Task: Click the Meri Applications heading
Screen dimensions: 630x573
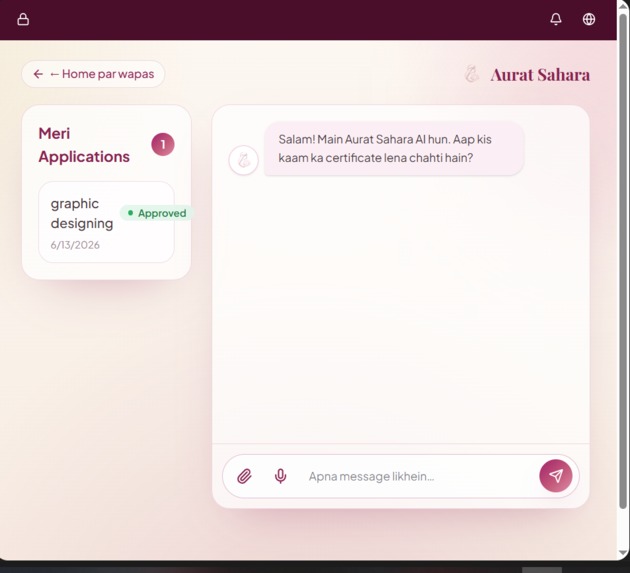Action: 84,145
